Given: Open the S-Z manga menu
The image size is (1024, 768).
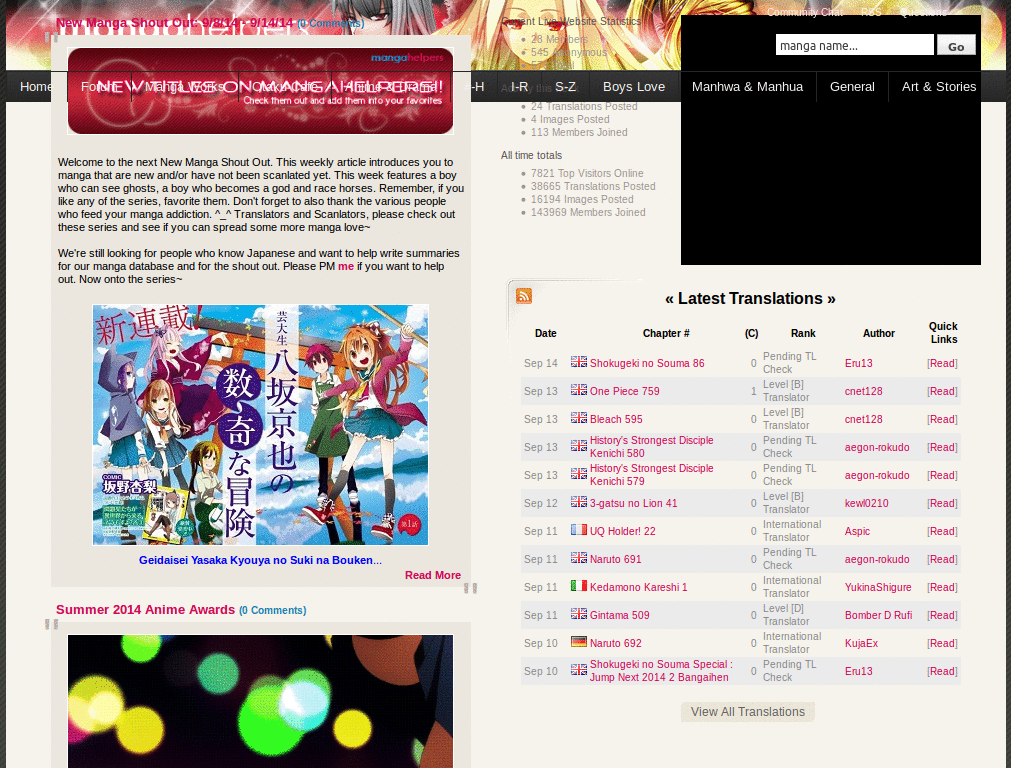Looking at the screenshot, I should [x=566, y=87].
